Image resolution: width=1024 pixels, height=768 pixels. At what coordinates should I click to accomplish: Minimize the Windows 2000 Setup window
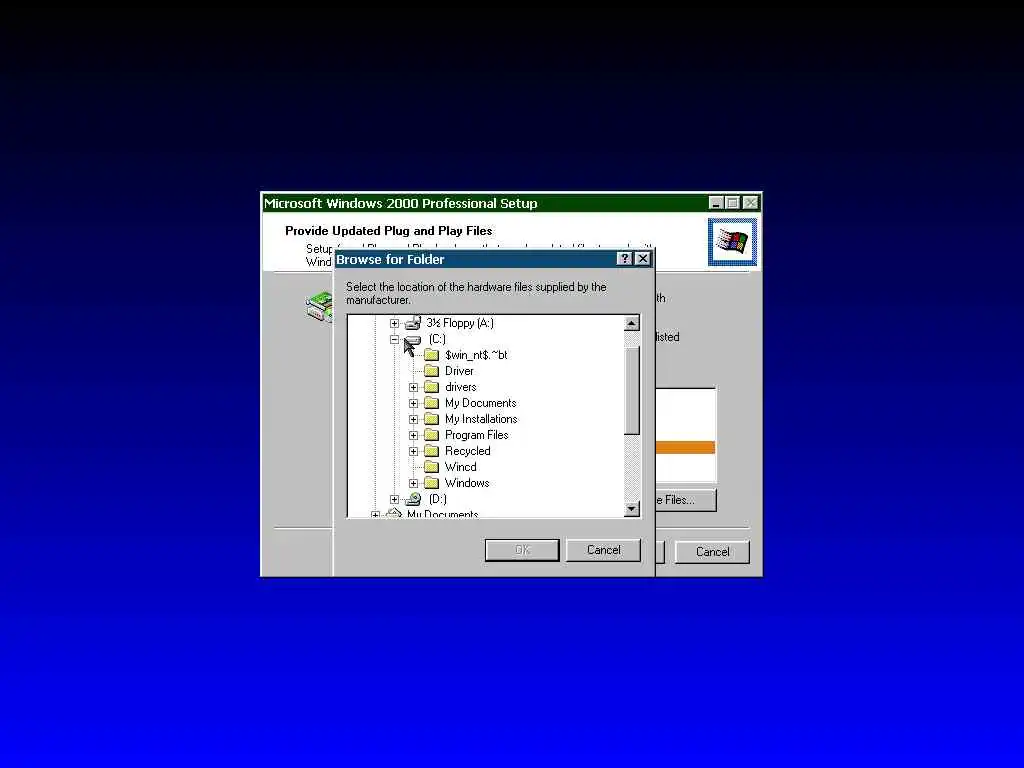click(716, 203)
